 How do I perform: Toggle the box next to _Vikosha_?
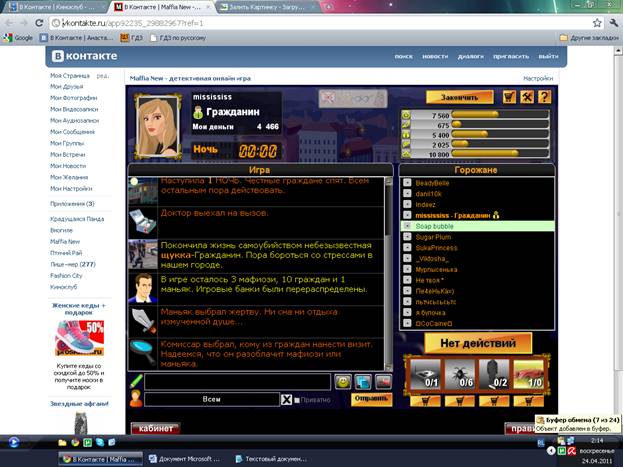pyautogui.click(x=407, y=258)
